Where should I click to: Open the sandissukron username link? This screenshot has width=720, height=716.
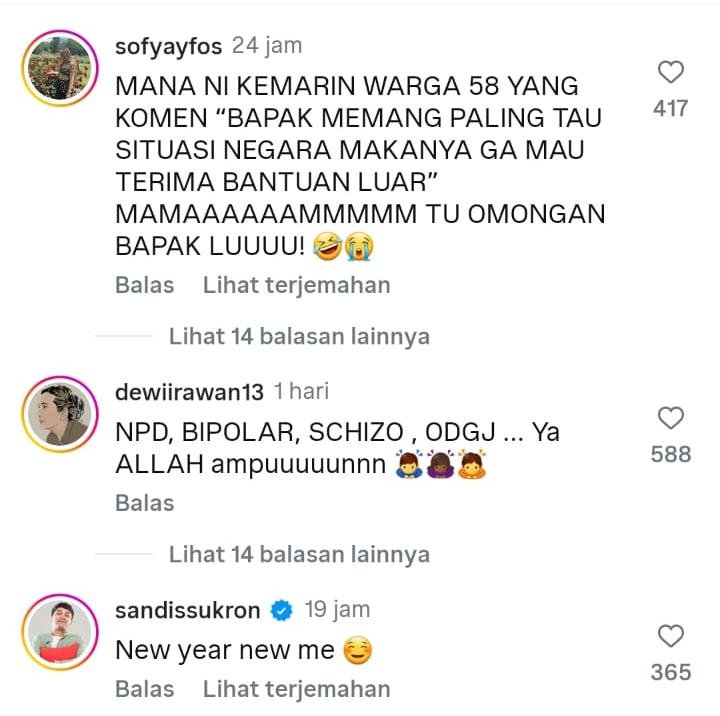coord(187,610)
